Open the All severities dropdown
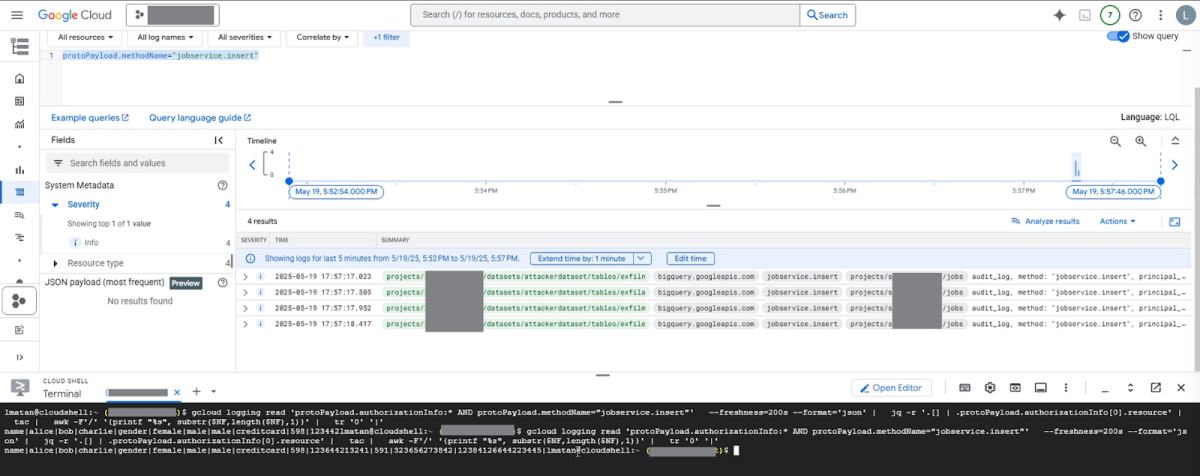 click(x=246, y=37)
